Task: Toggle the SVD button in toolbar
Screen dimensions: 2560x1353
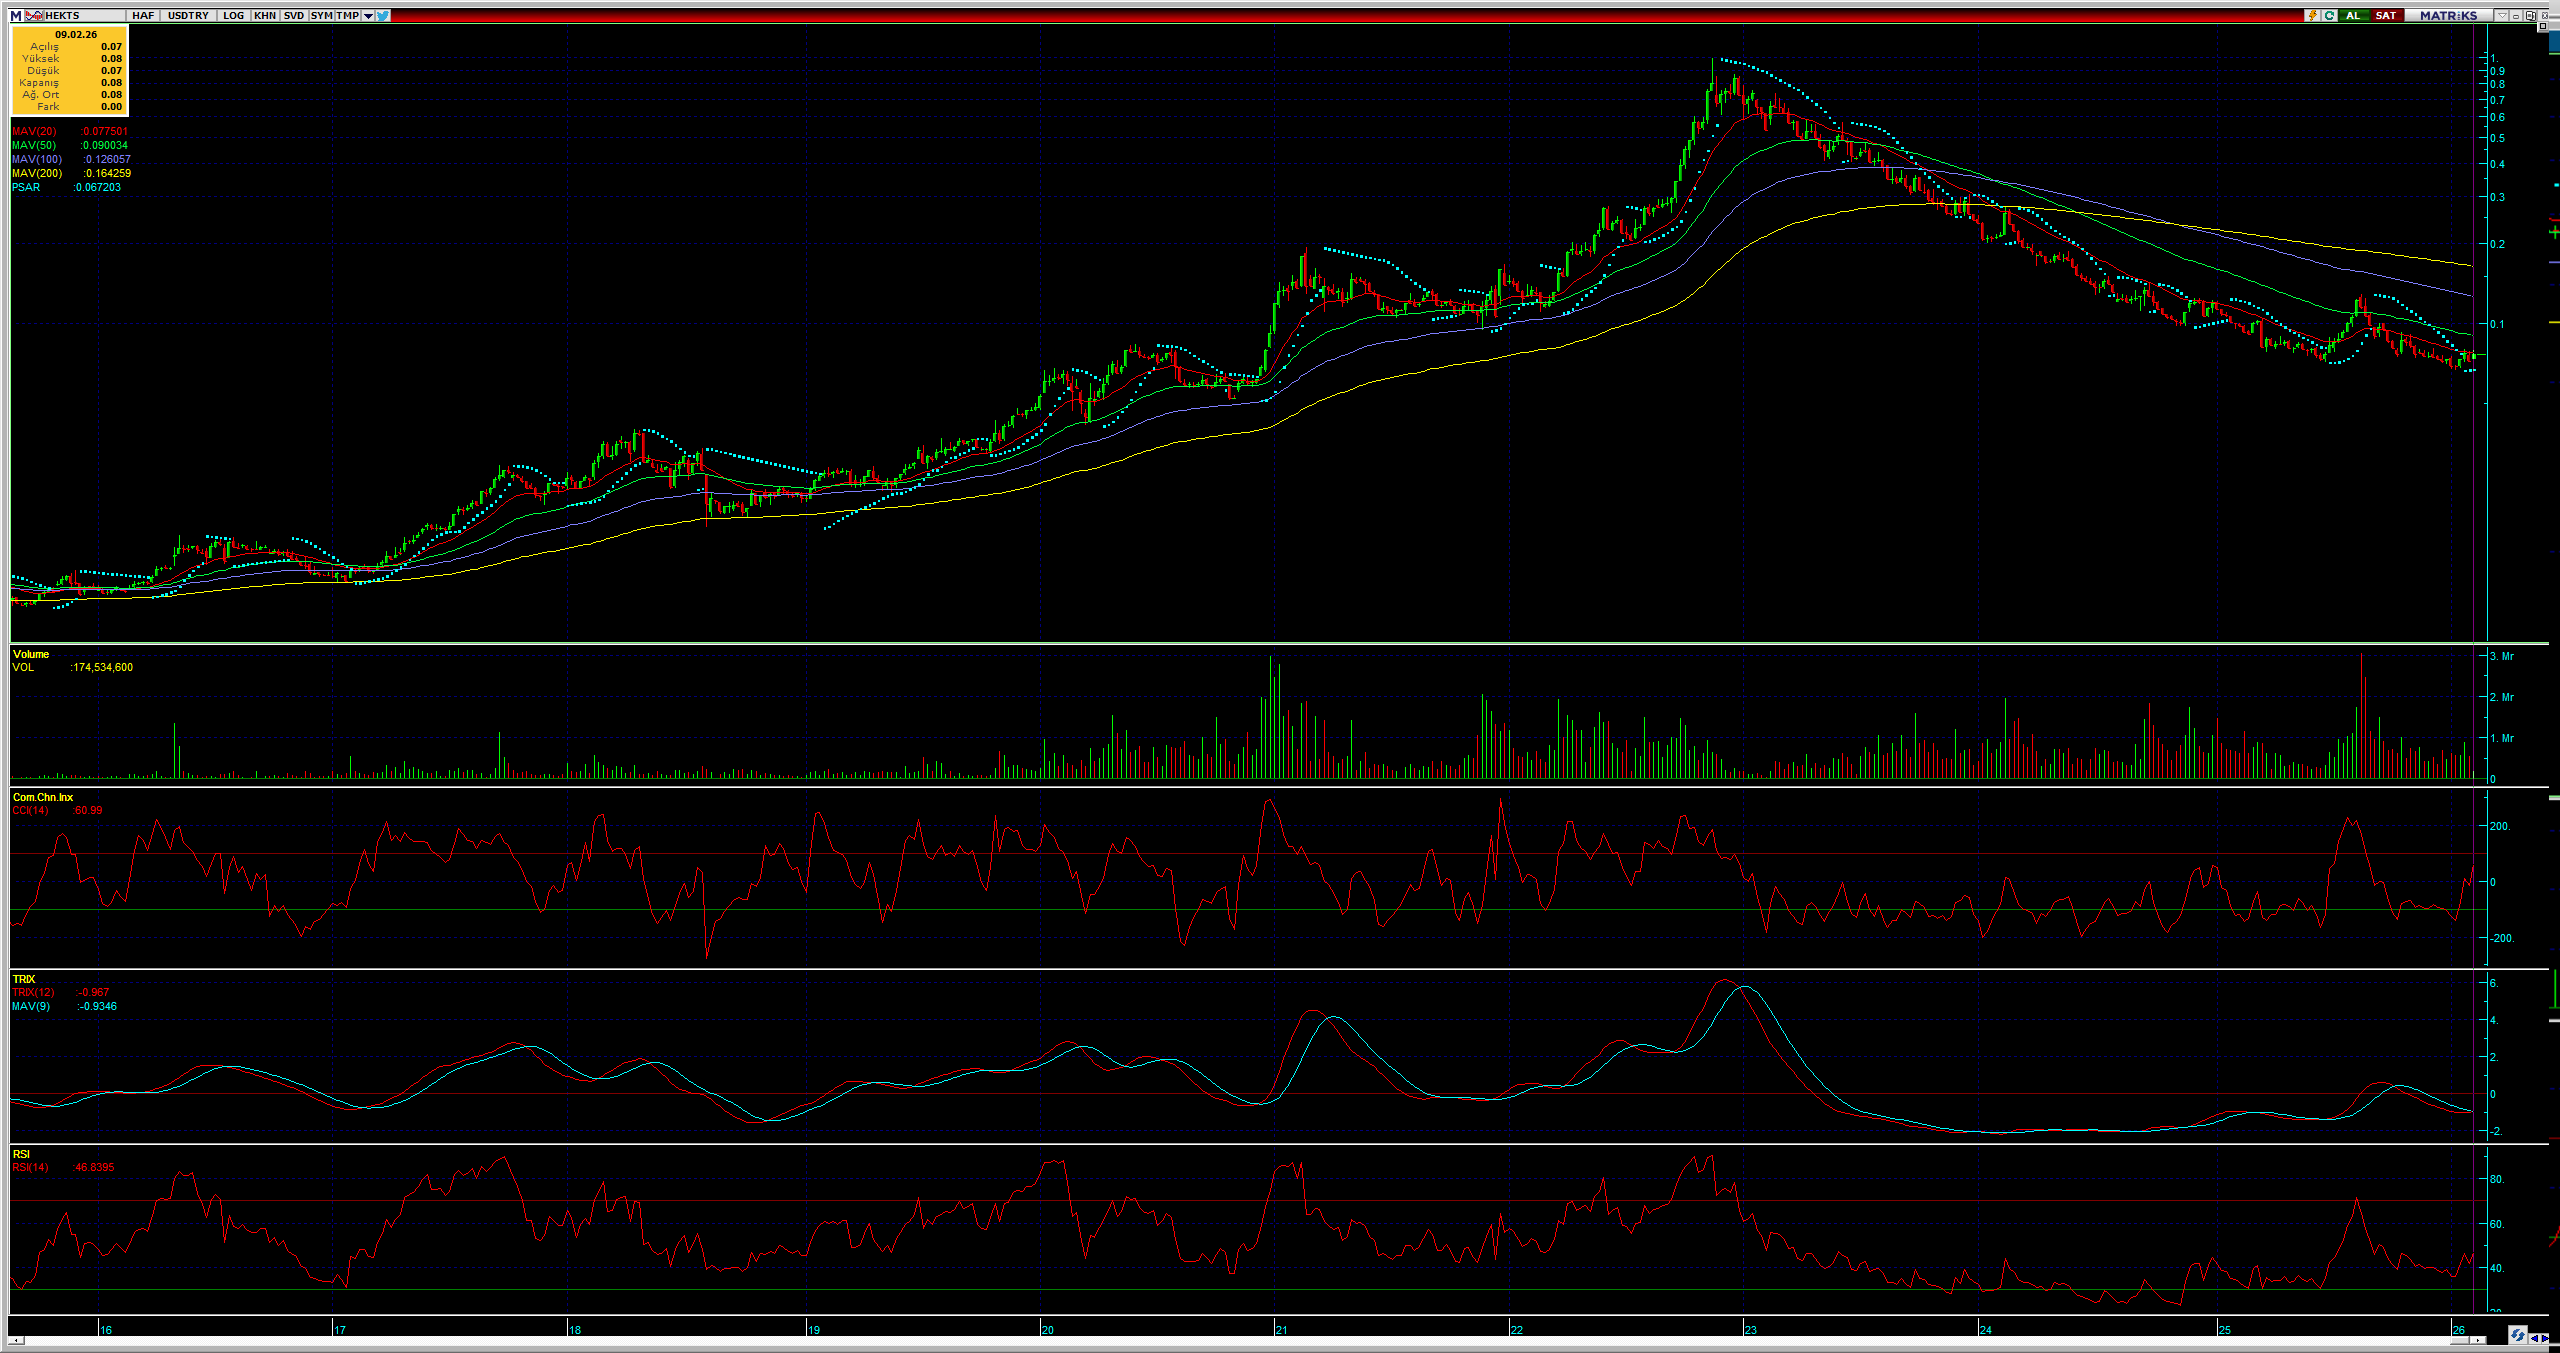Action: [x=293, y=16]
